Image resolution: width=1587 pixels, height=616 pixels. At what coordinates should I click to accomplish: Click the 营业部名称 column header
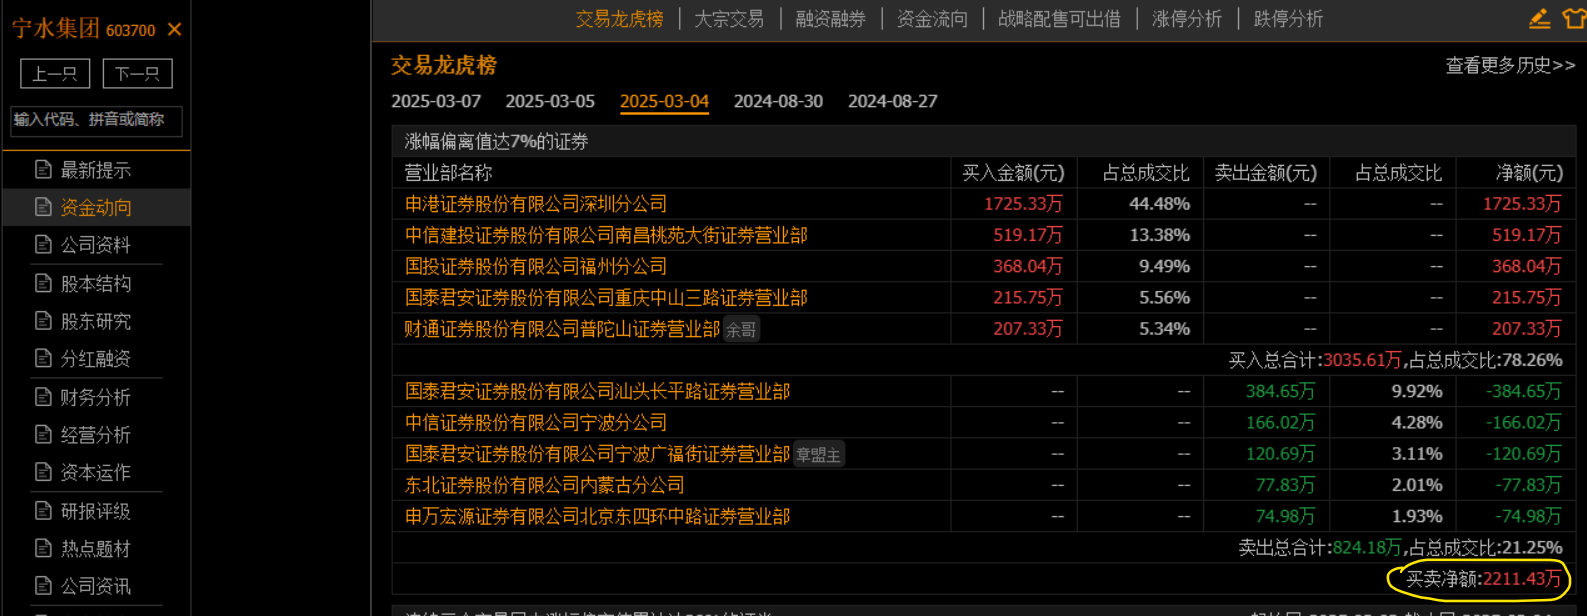click(x=448, y=173)
